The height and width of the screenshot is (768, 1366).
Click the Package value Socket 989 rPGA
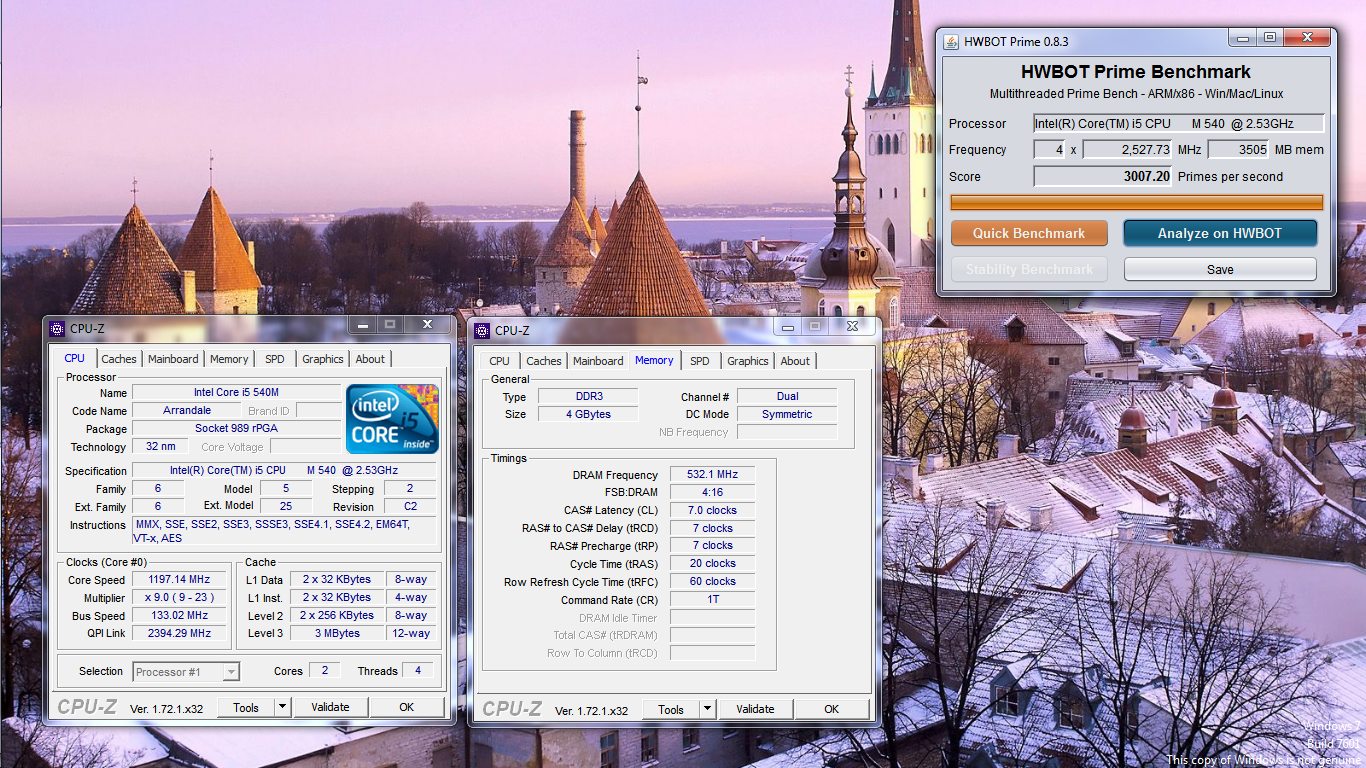(x=236, y=429)
